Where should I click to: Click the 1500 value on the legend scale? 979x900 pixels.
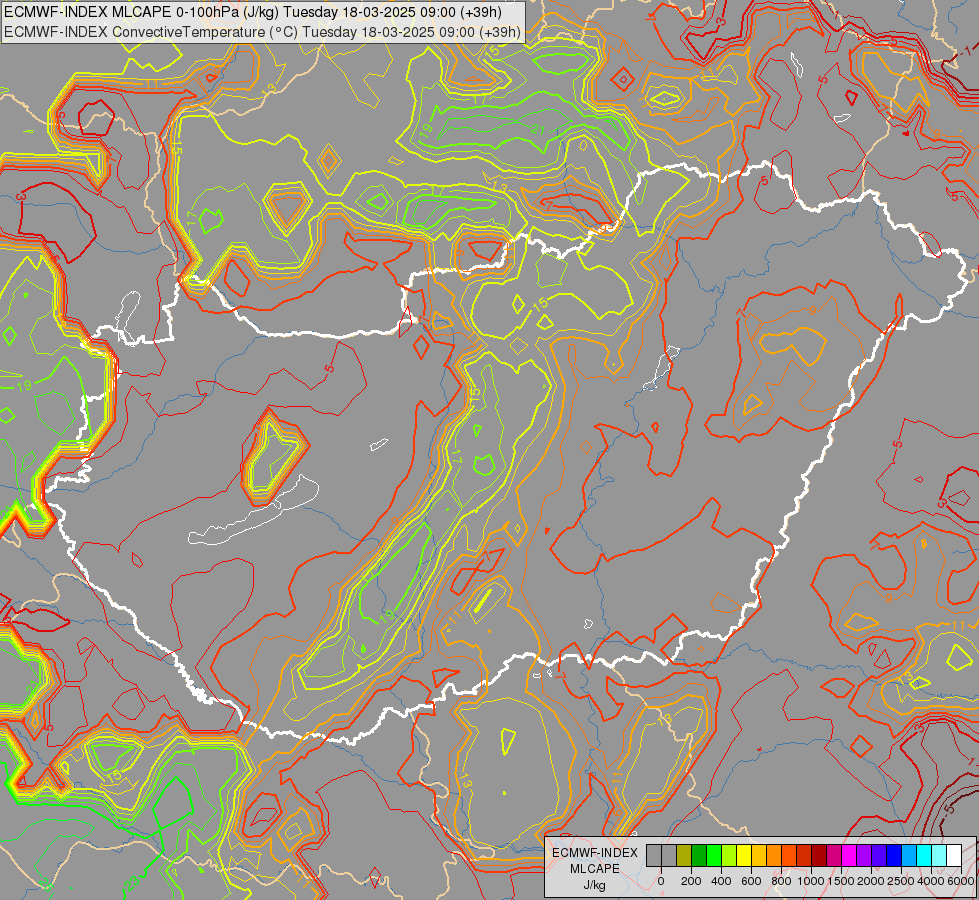841,881
